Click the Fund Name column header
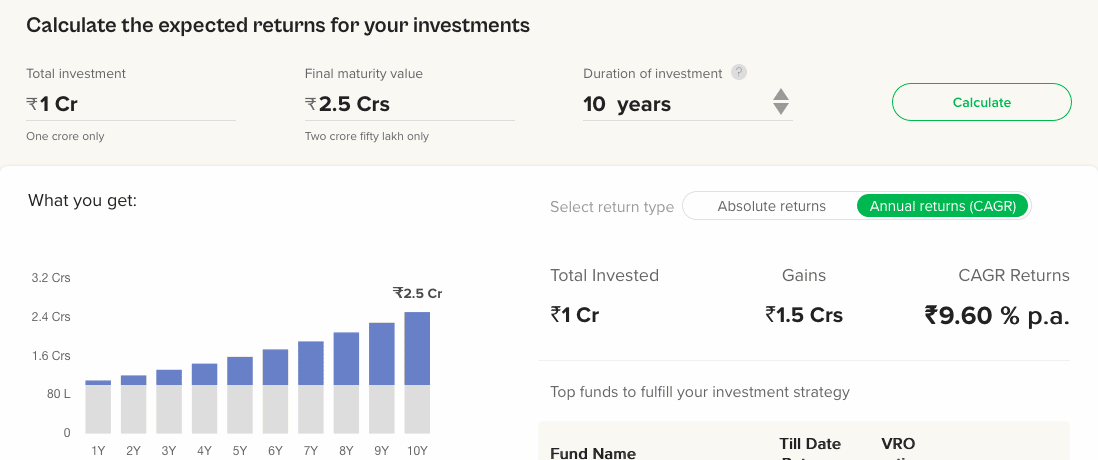The width and height of the screenshot is (1098, 460). [x=593, y=453]
